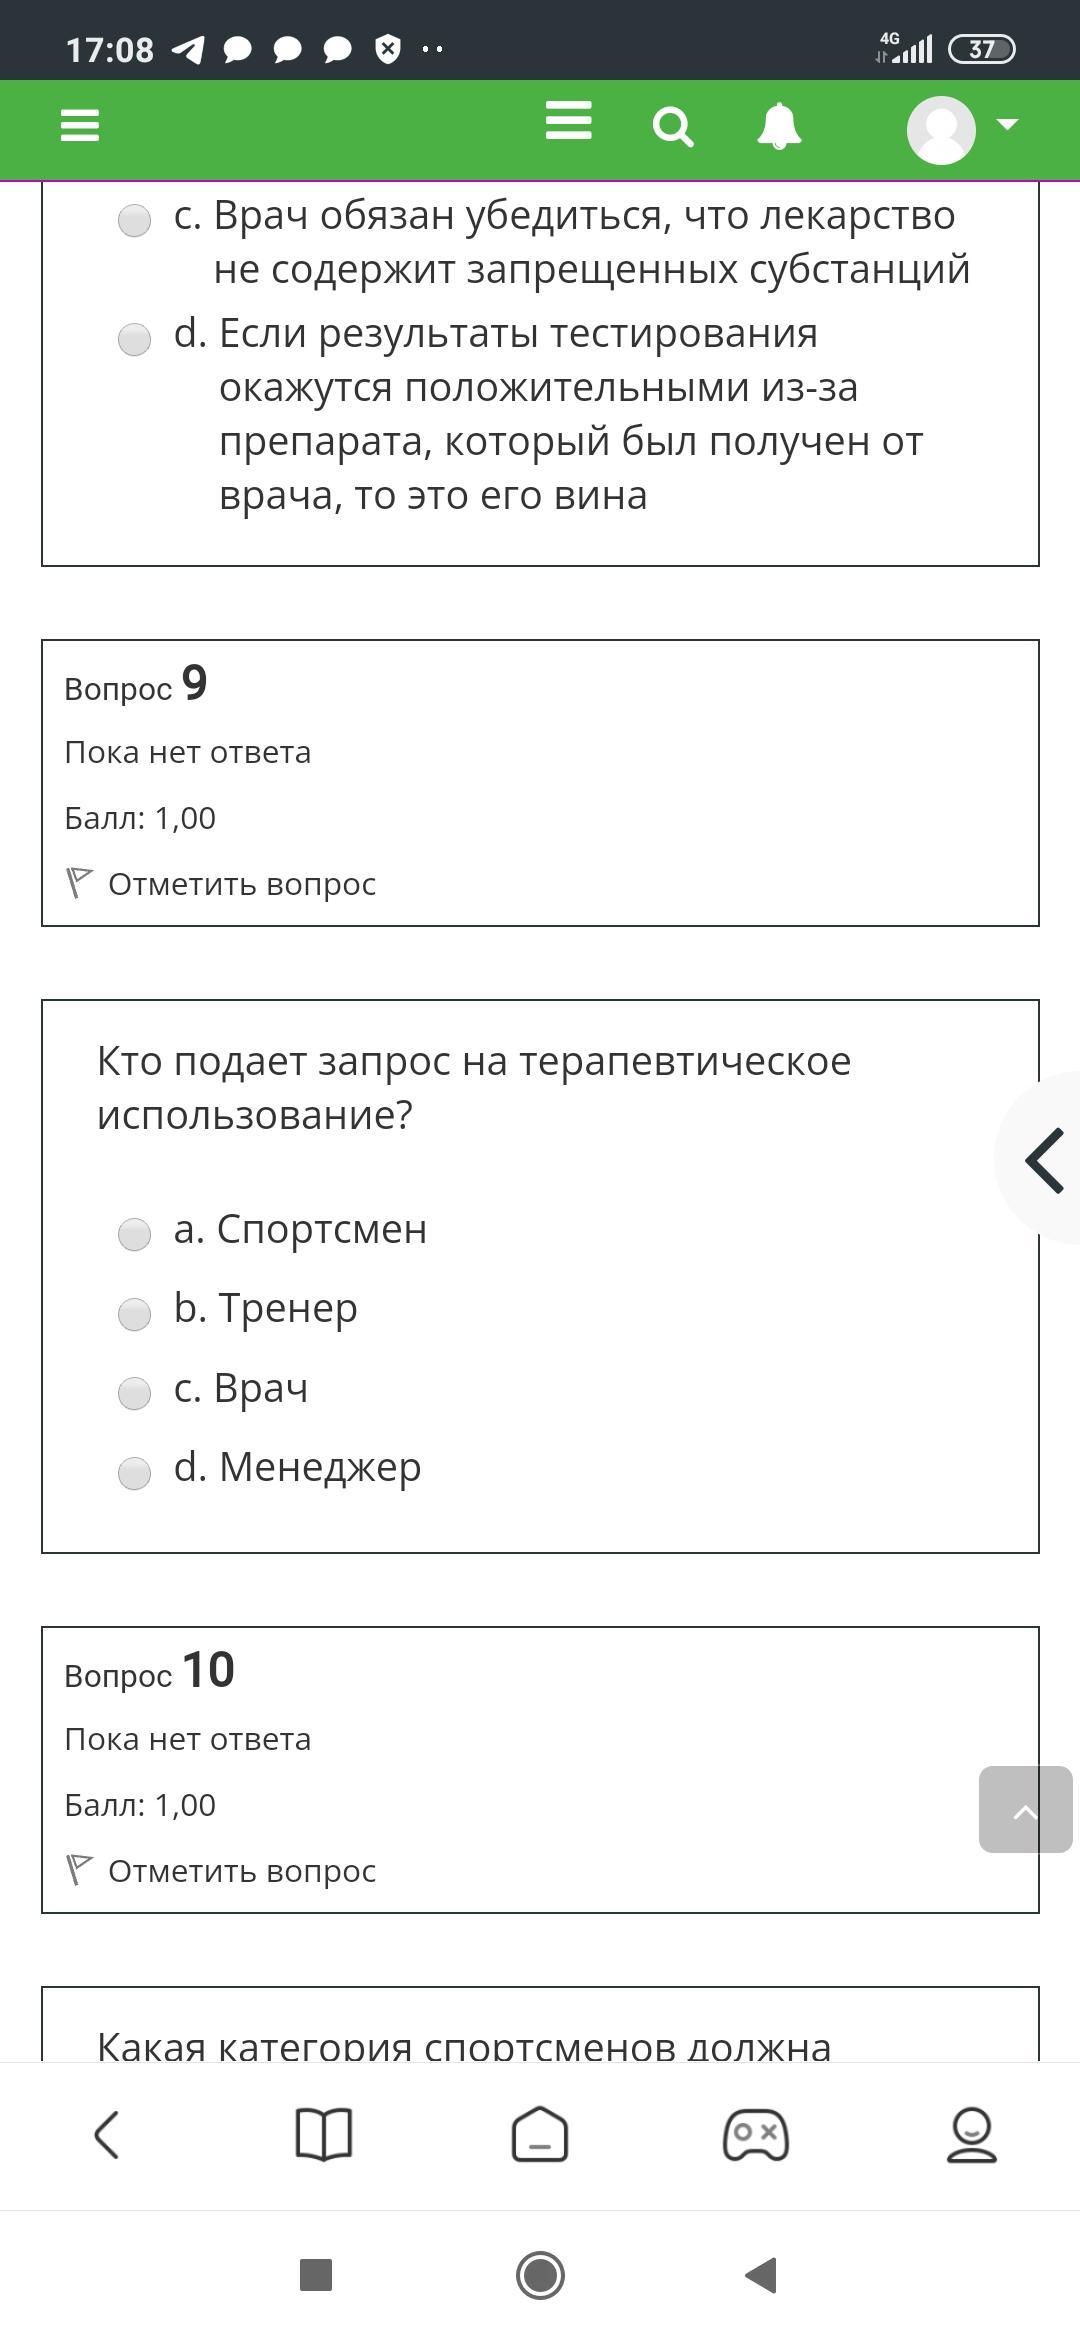Select answer a. Спортсмен
Screen dimensions: 1080x2340
(135, 1234)
